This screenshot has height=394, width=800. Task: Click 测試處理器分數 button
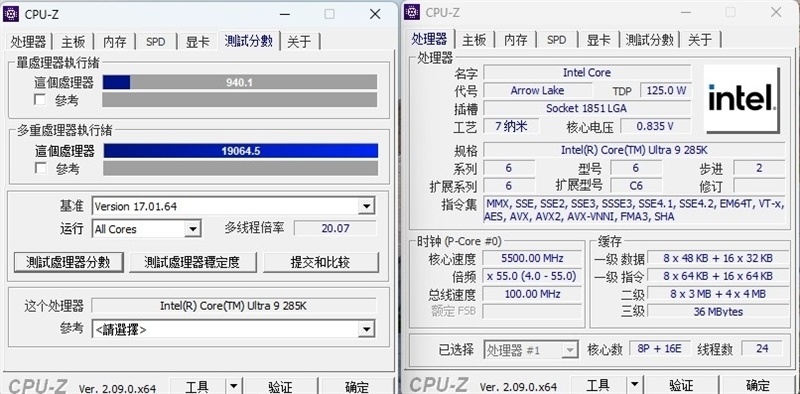(68, 262)
